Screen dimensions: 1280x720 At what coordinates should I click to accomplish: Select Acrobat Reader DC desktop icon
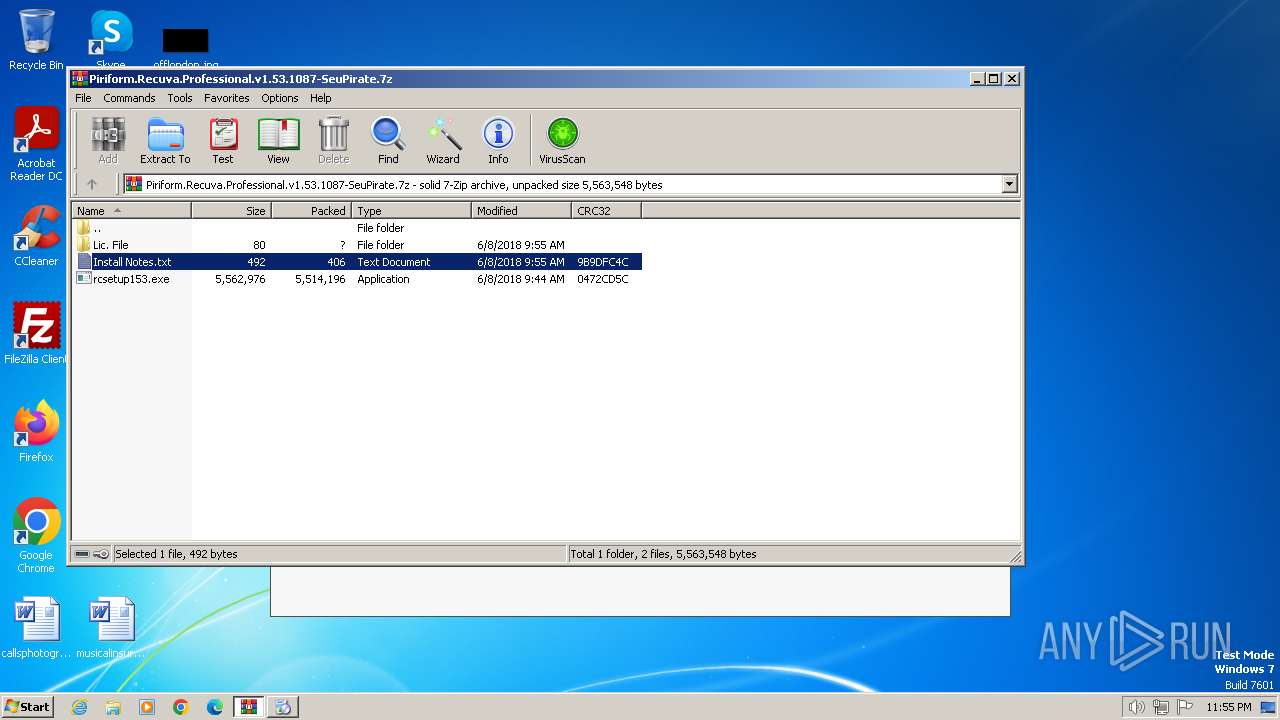[36, 144]
